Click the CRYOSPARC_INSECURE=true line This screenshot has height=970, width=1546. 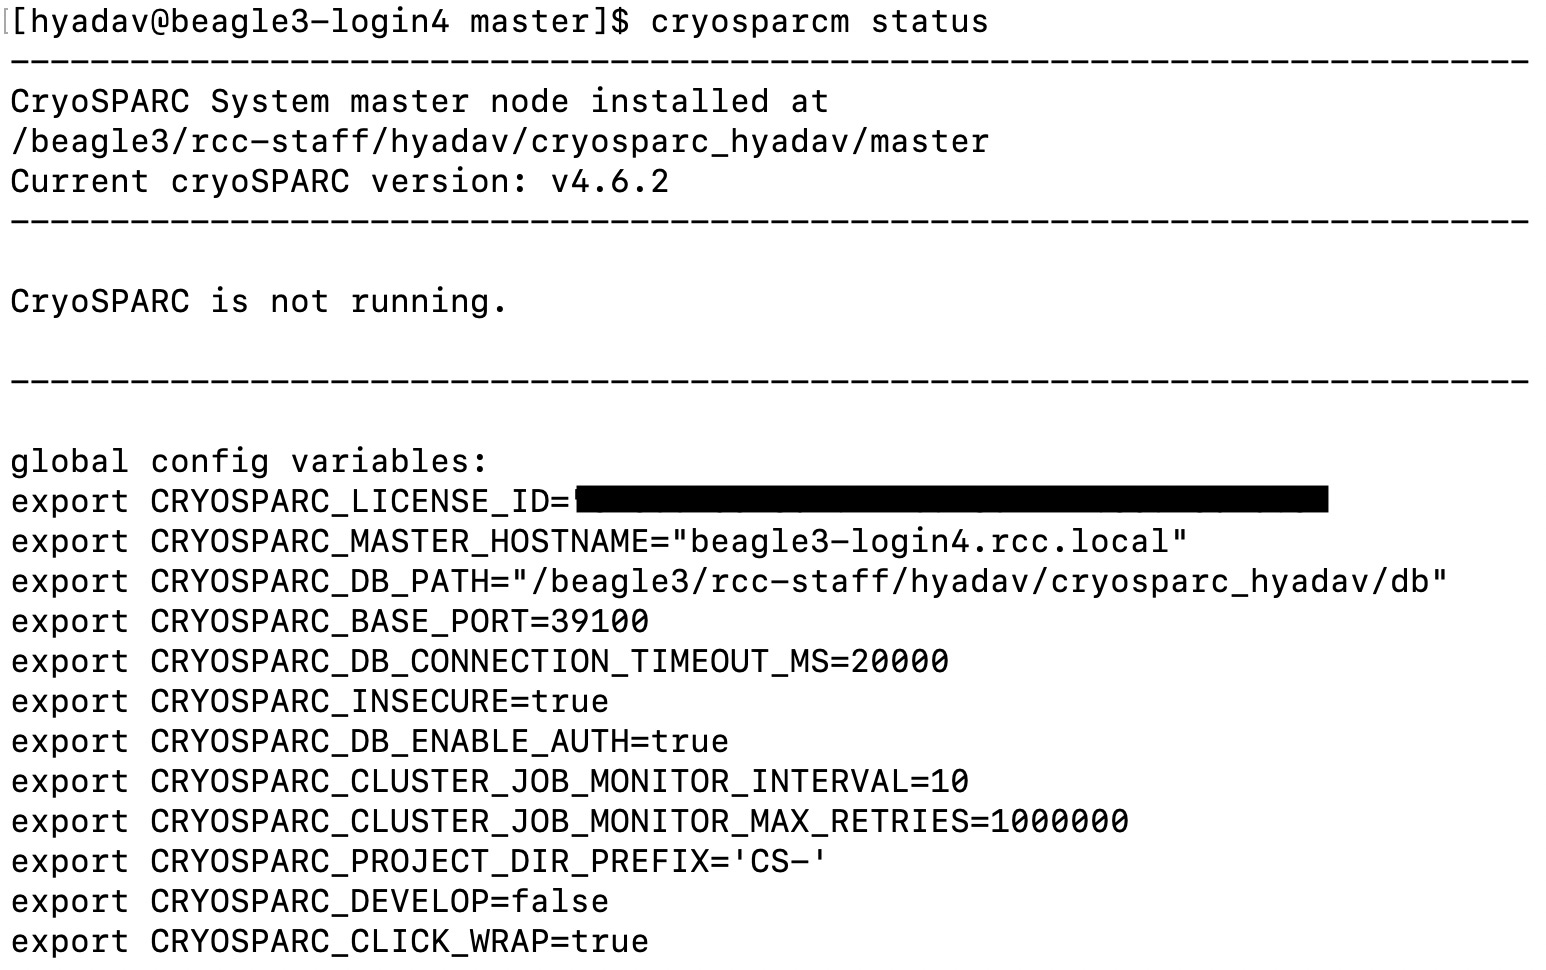tap(379, 702)
